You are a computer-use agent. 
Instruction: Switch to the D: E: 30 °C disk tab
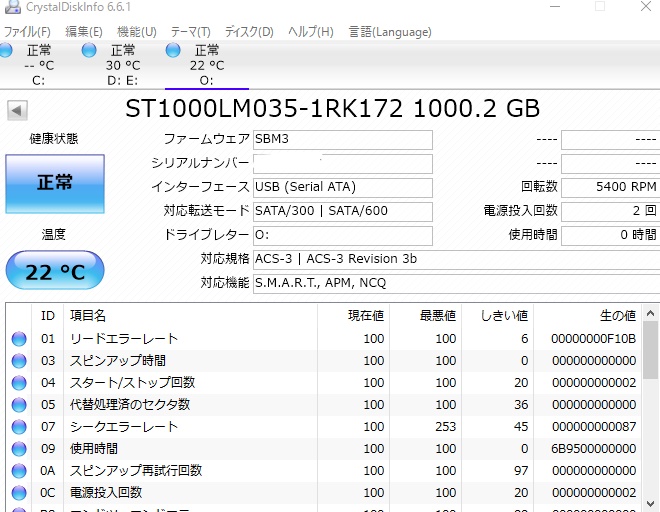(x=122, y=65)
